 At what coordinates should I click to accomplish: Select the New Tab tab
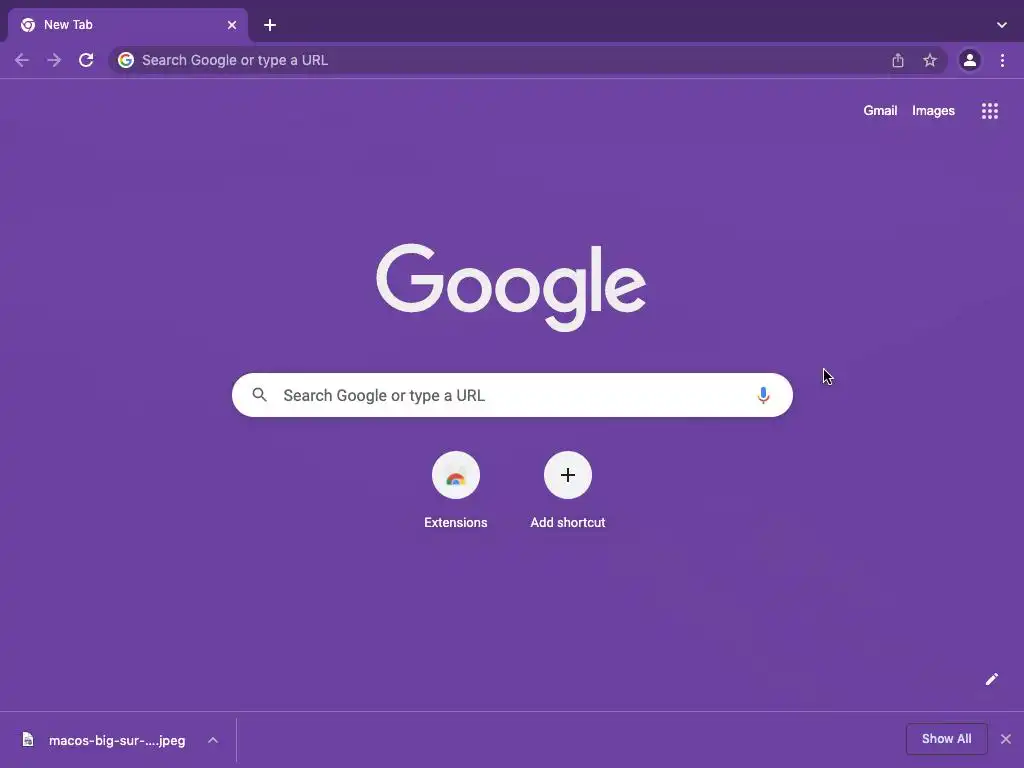[x=127, y=25]
